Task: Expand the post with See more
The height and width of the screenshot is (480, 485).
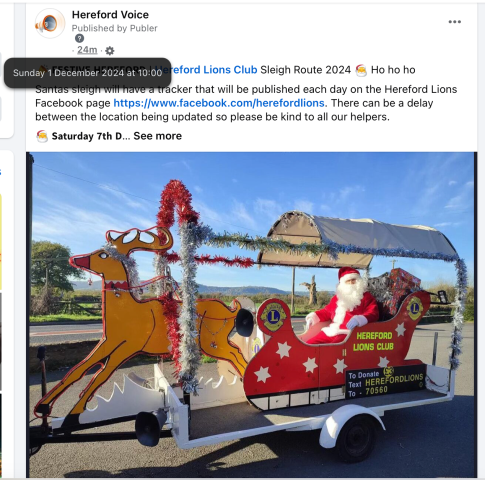Action: pos(158,136)
